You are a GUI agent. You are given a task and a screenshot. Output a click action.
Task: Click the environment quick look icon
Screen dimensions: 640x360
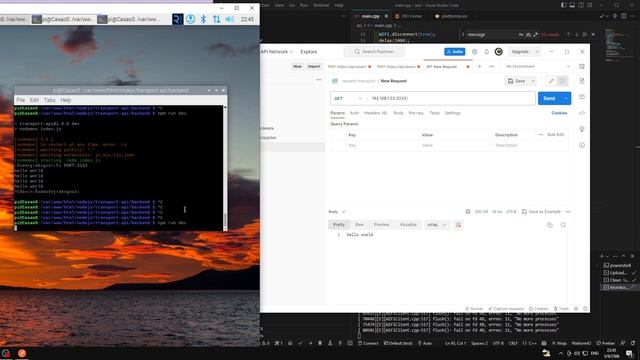click(x=582, y=67)
